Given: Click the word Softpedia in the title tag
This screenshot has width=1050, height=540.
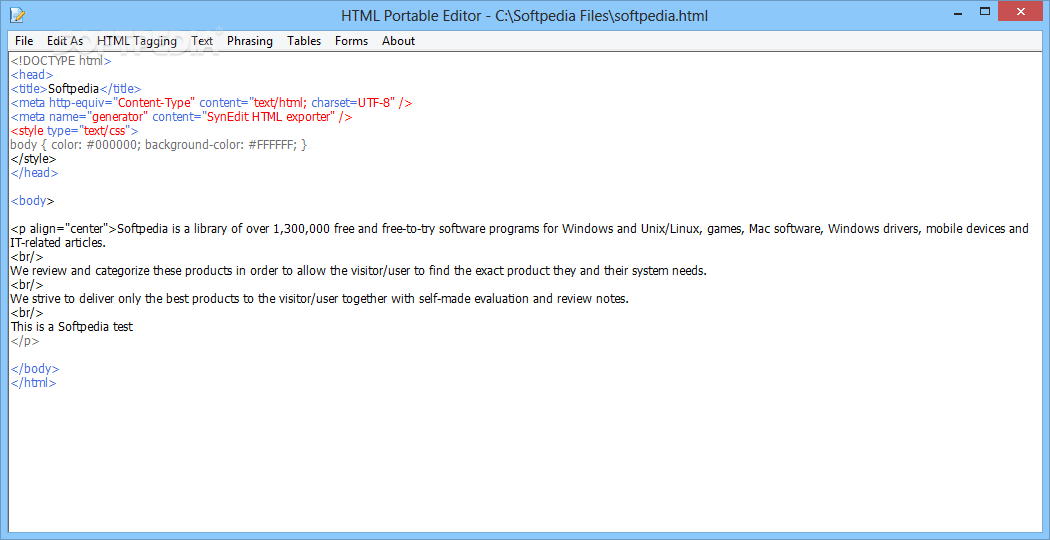Looking at the screenshot, I should click(x=74, y=88).
